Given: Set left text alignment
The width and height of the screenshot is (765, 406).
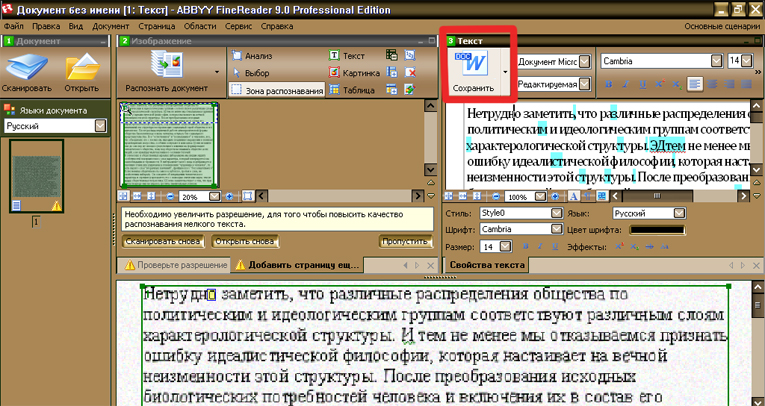Looking at the screenshot, I should coord(695,84).
